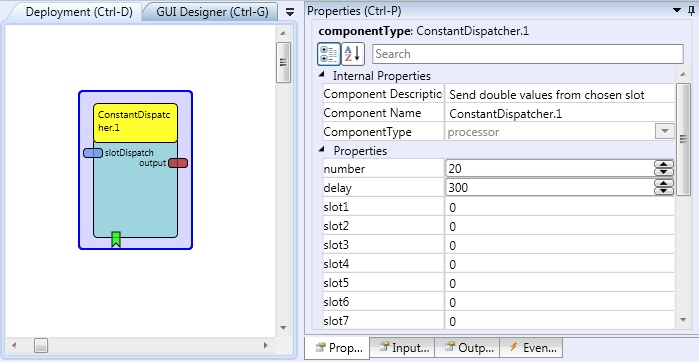Click the slot2 value field
699x362 pixels.
click(x=560, y=226)
